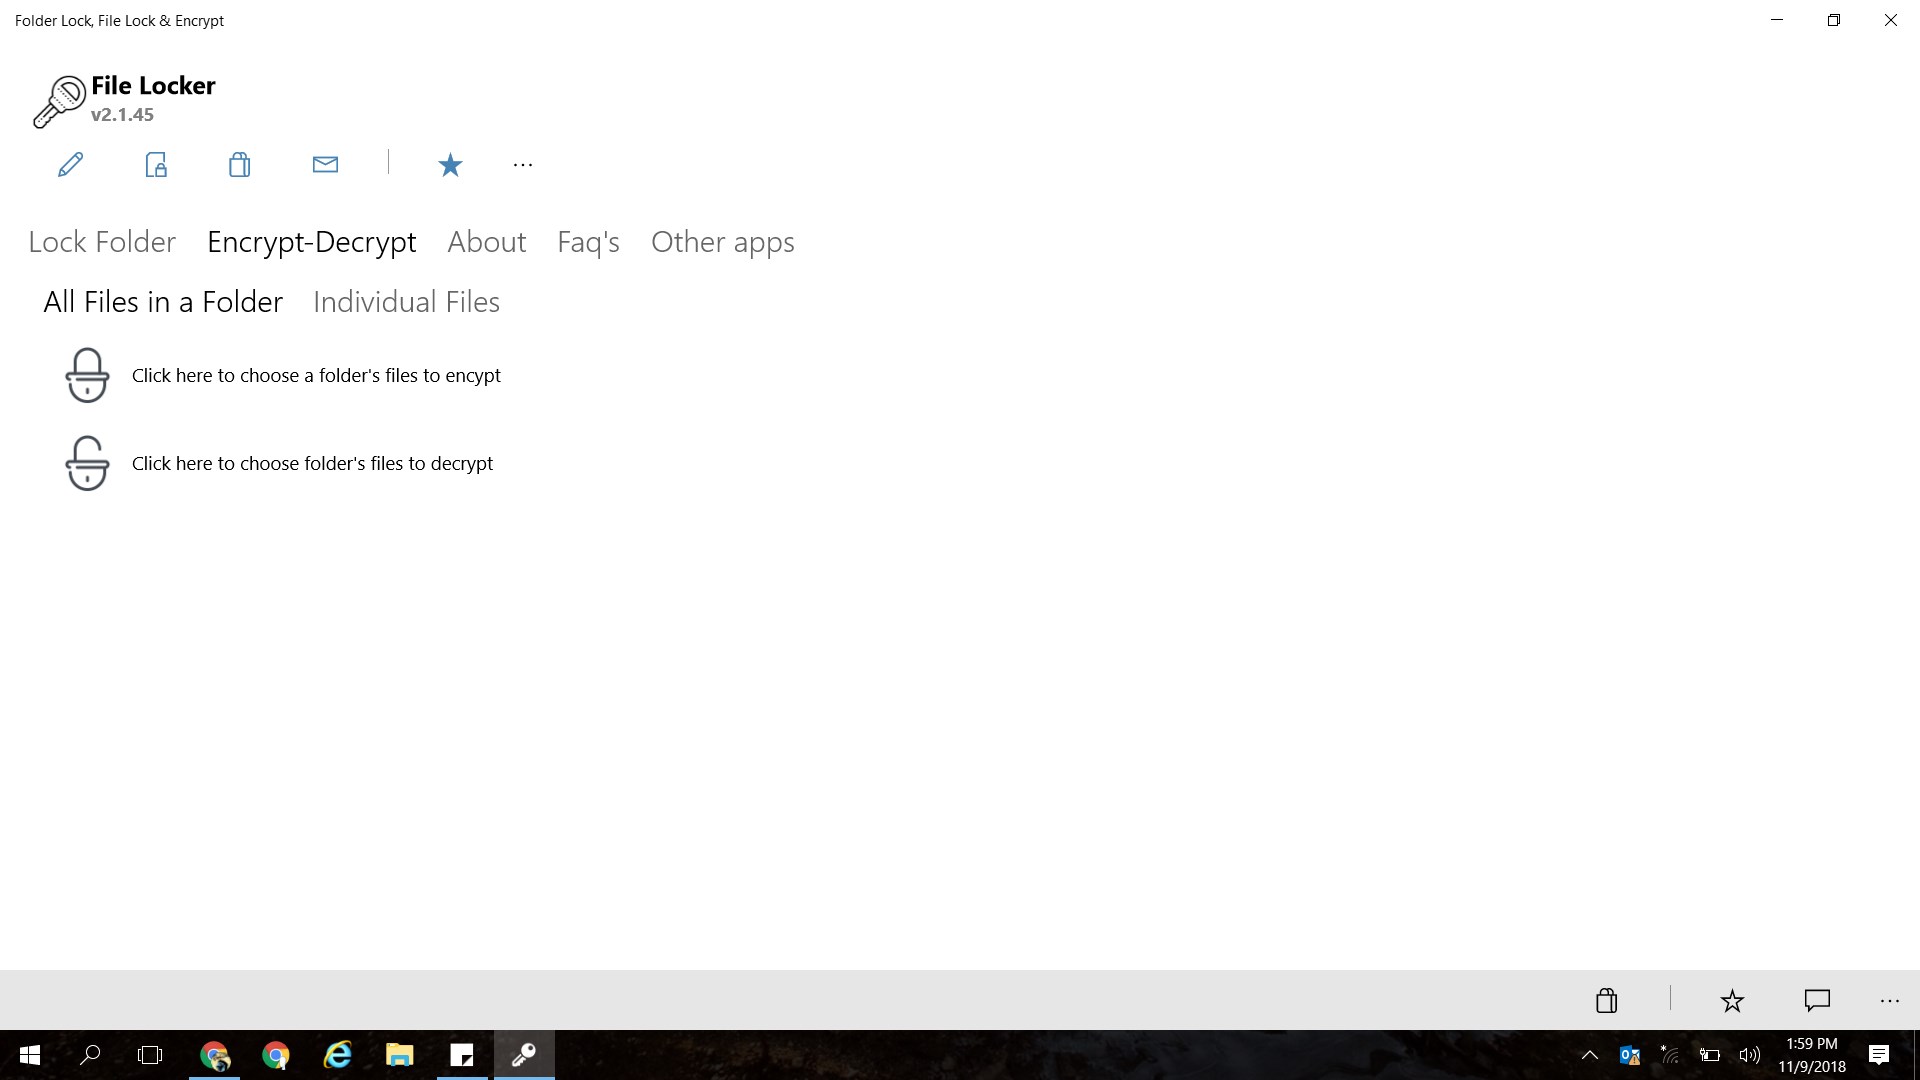Viewport: 1920px width, 1080px height.
Task: Open the Other apps tab
Action: click(x=722, y=242)
